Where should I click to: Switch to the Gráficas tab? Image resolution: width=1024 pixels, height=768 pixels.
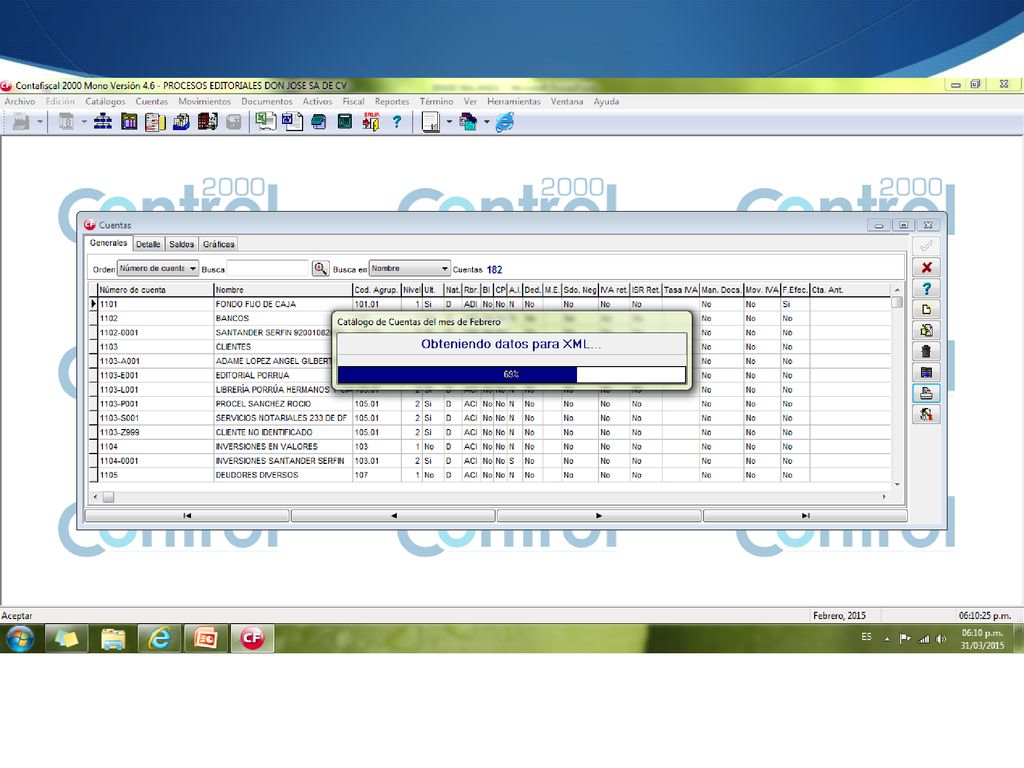[x=218, y=244]
